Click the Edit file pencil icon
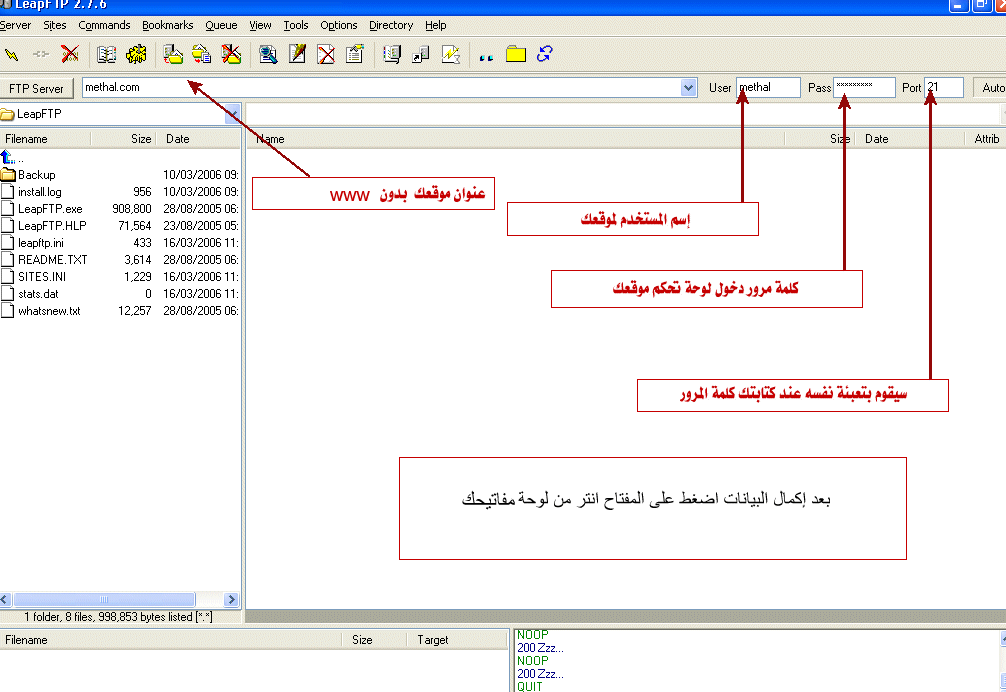This screenshot has width=1006, height=692. pyautogui.click(x=297, y=54)
